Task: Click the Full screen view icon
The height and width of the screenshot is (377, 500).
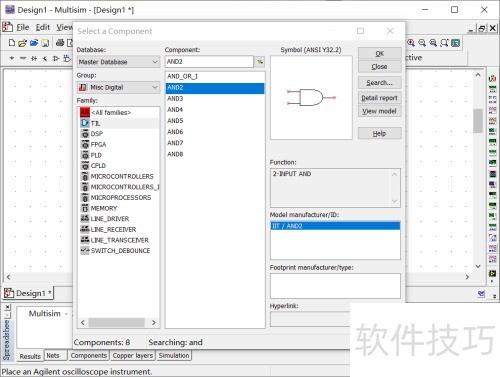Action: coord(455,43)
